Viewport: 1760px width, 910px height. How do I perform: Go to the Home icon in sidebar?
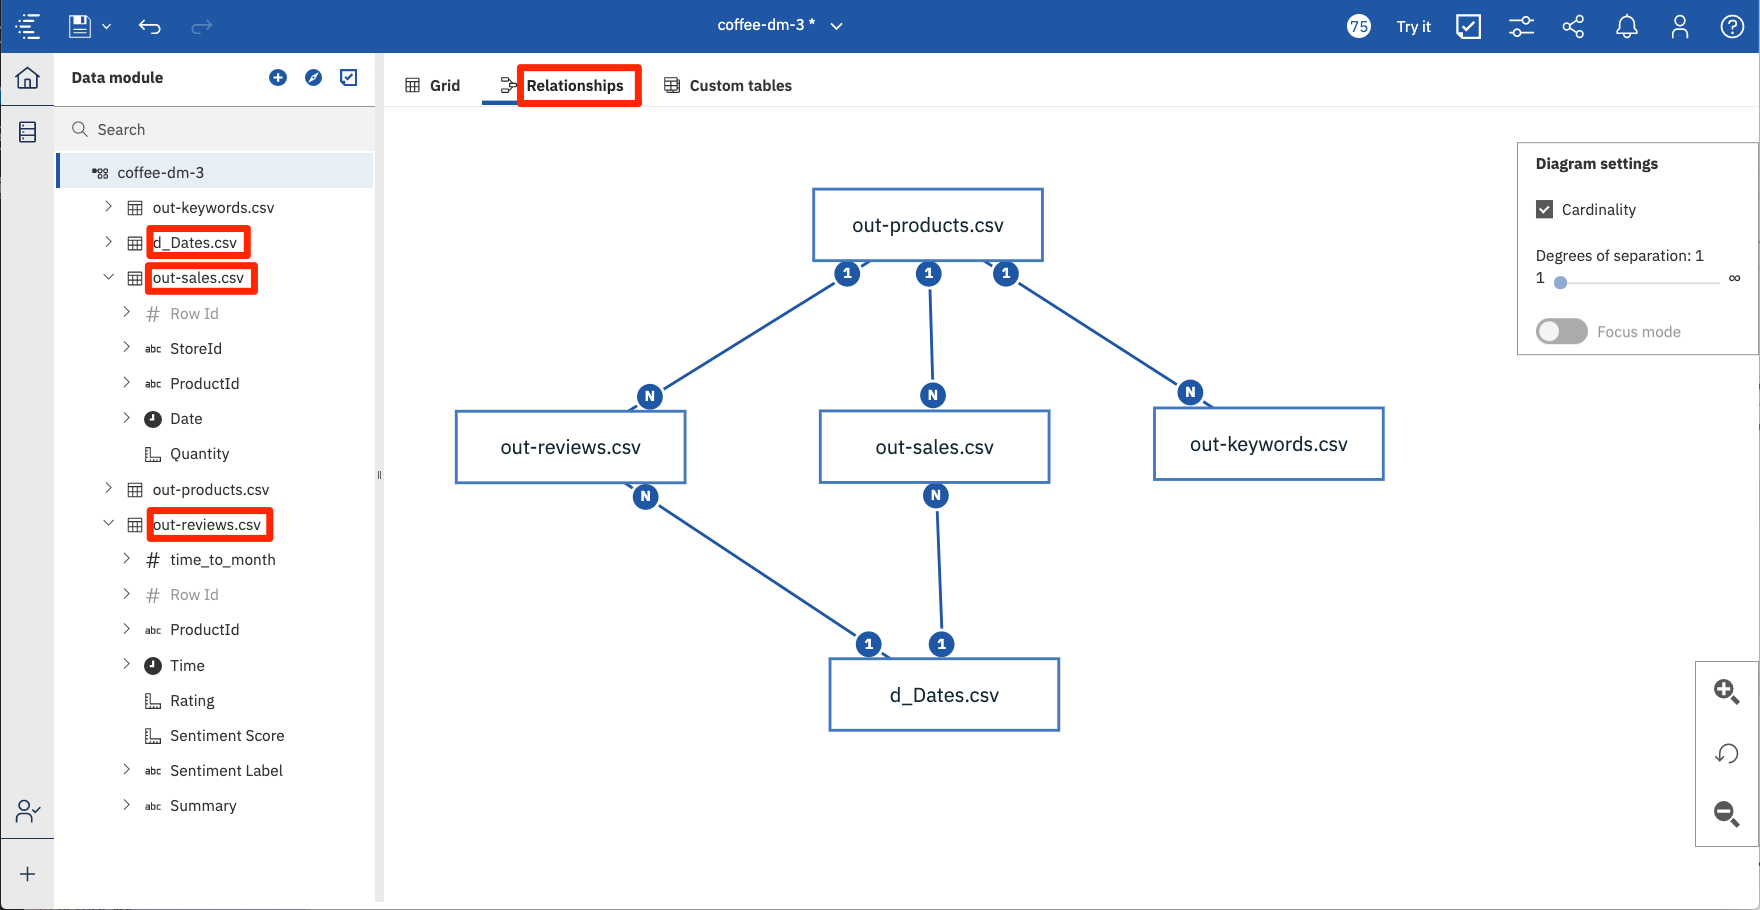pyautogui.click(x=28, y=78)
